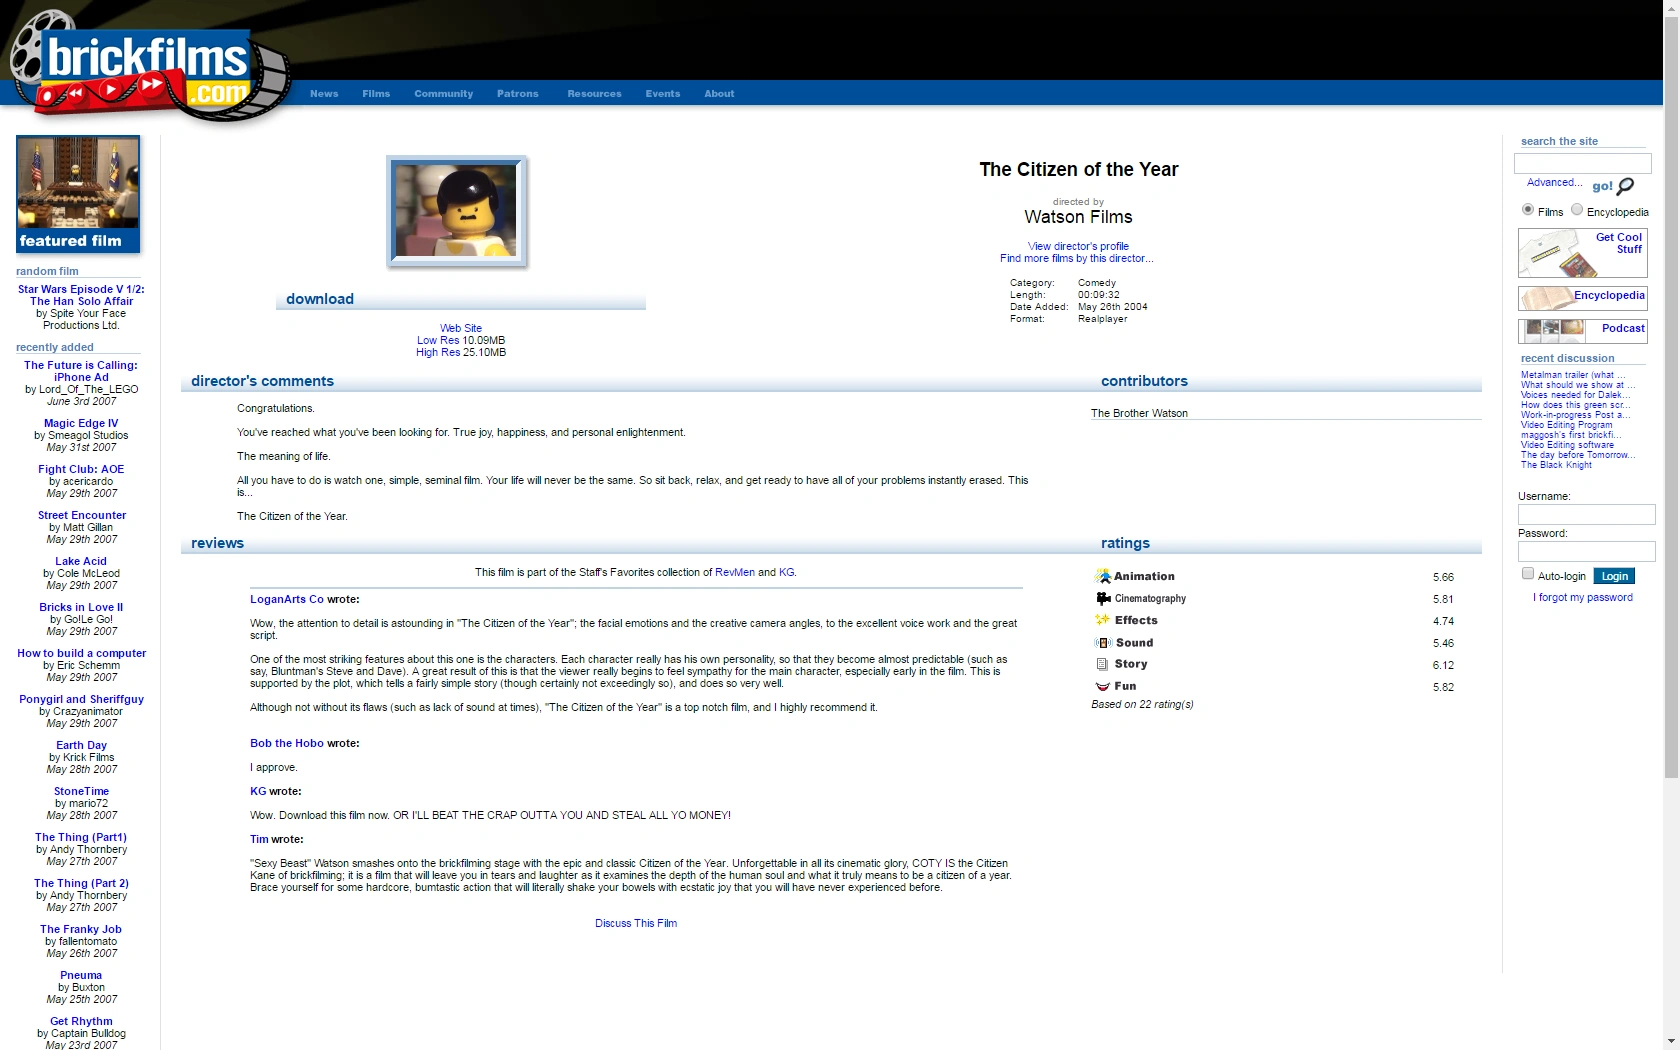
Task: Open Video Editing Program discussion
Action: click(x=1566, y=425)
